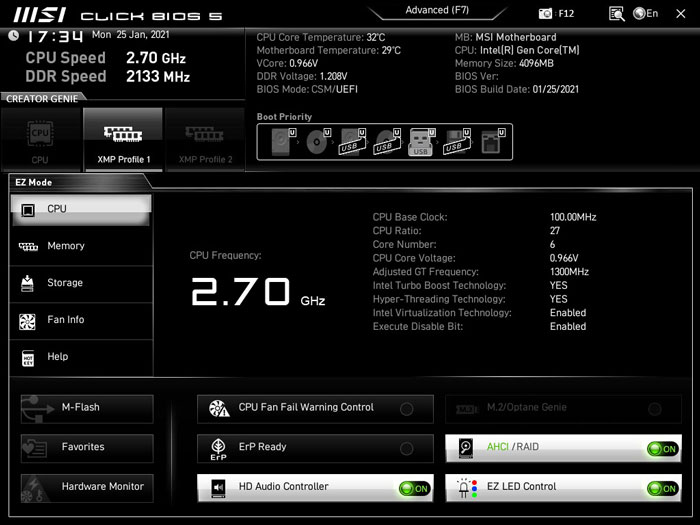Launch the M-Flash utility
This screenshot has height=525, width=700.
pos(87,408)
